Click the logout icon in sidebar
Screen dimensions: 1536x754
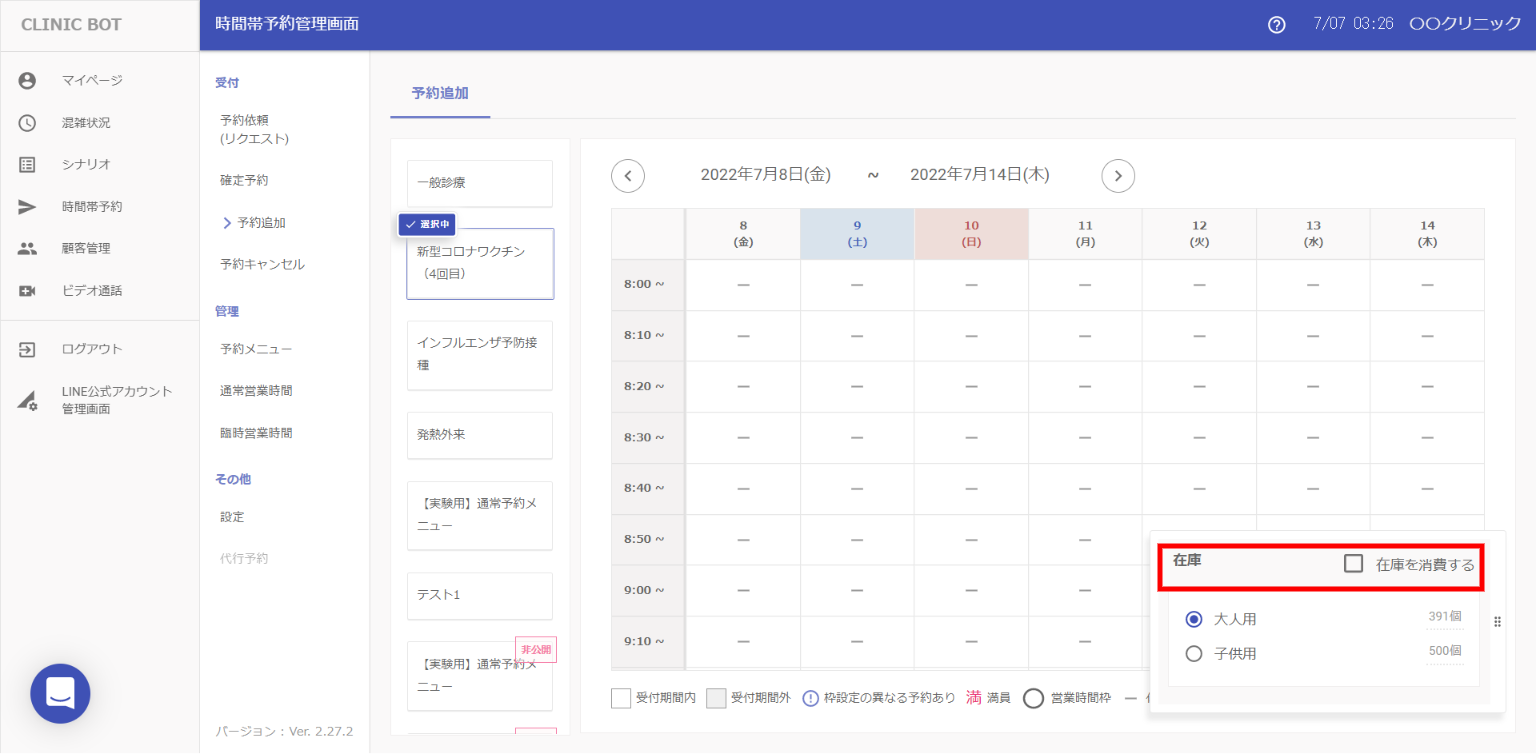click(x=27, y=349)
